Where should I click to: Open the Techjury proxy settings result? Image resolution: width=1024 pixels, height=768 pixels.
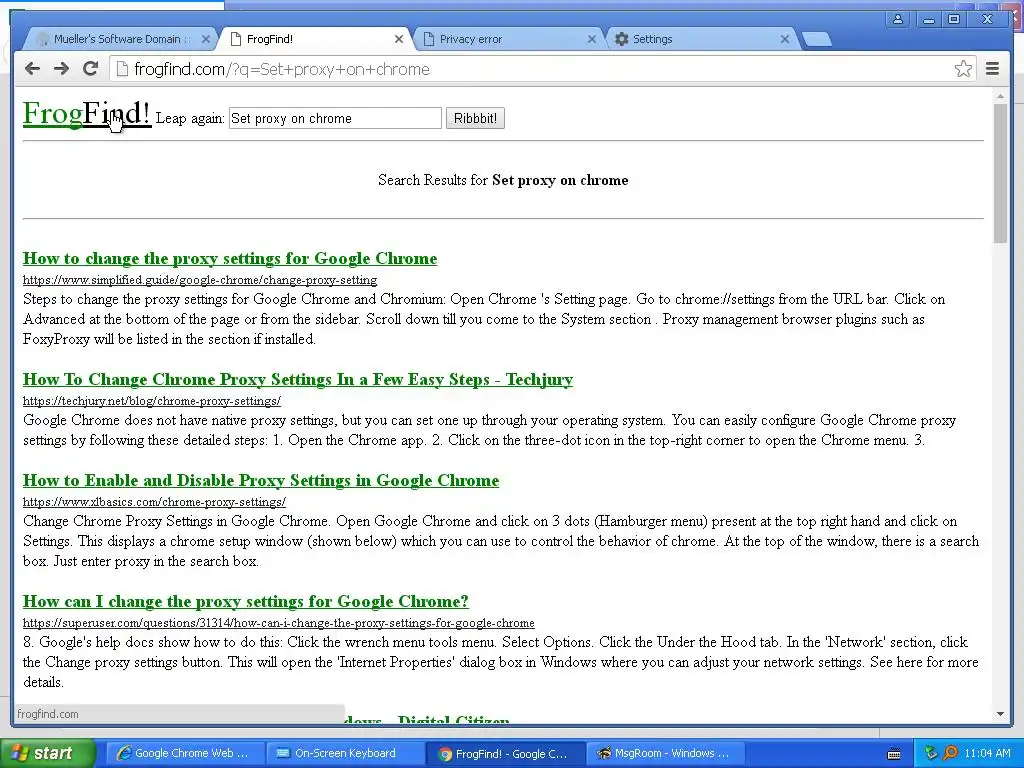298,379
